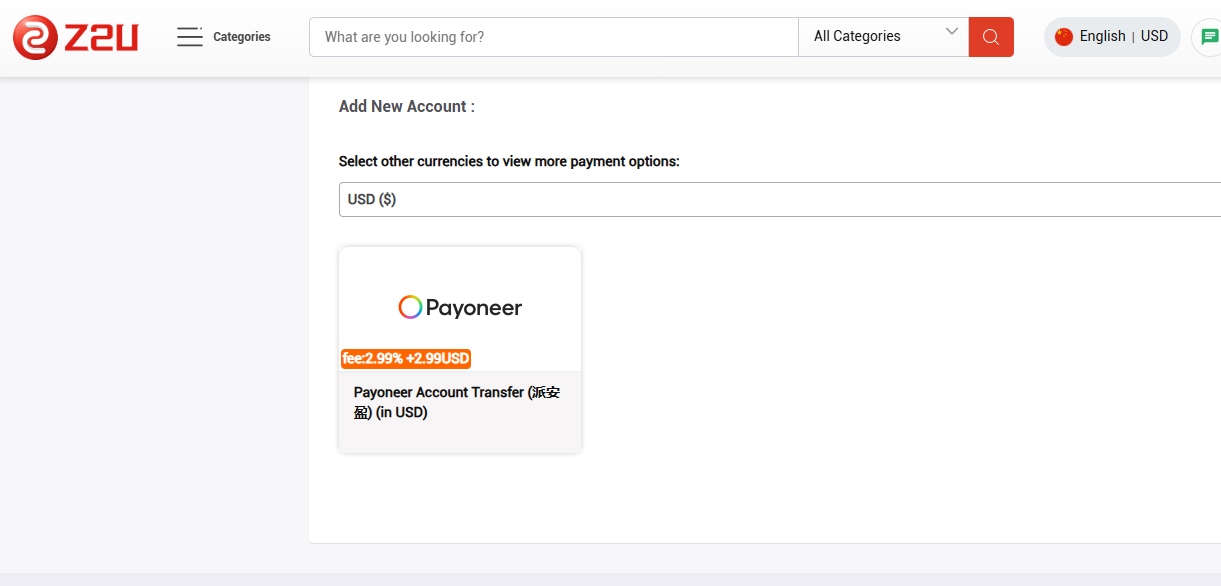The height and width of the screenshot is (586, 1221).
Task: Click the 'Select other currencies' label text
Action: [509, 161]
